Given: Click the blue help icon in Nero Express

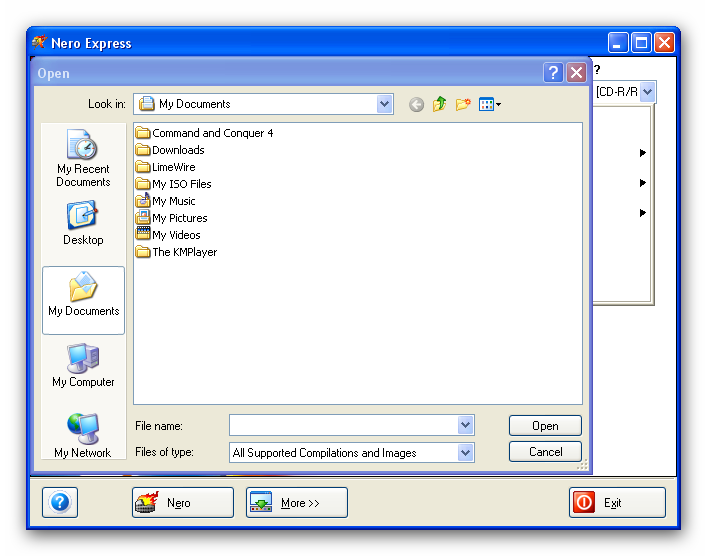Looking at the screenshot, I should pyautogui.click(x=60, y=502).
